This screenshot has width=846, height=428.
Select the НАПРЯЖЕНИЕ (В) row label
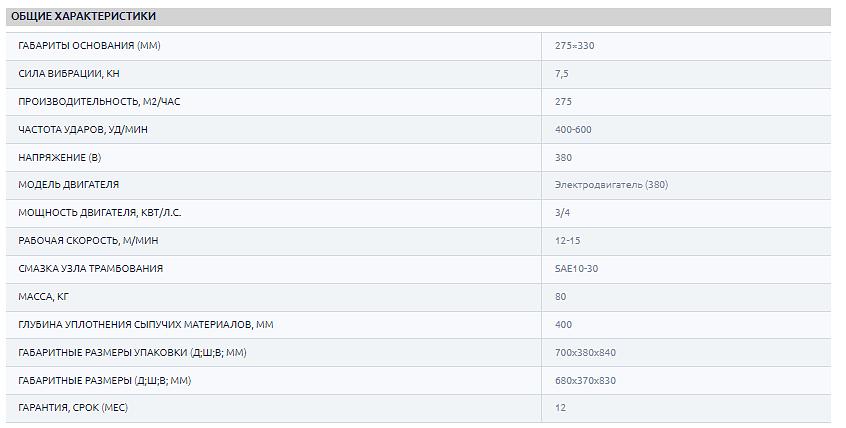pyautogui.click(x=60, y=158)
